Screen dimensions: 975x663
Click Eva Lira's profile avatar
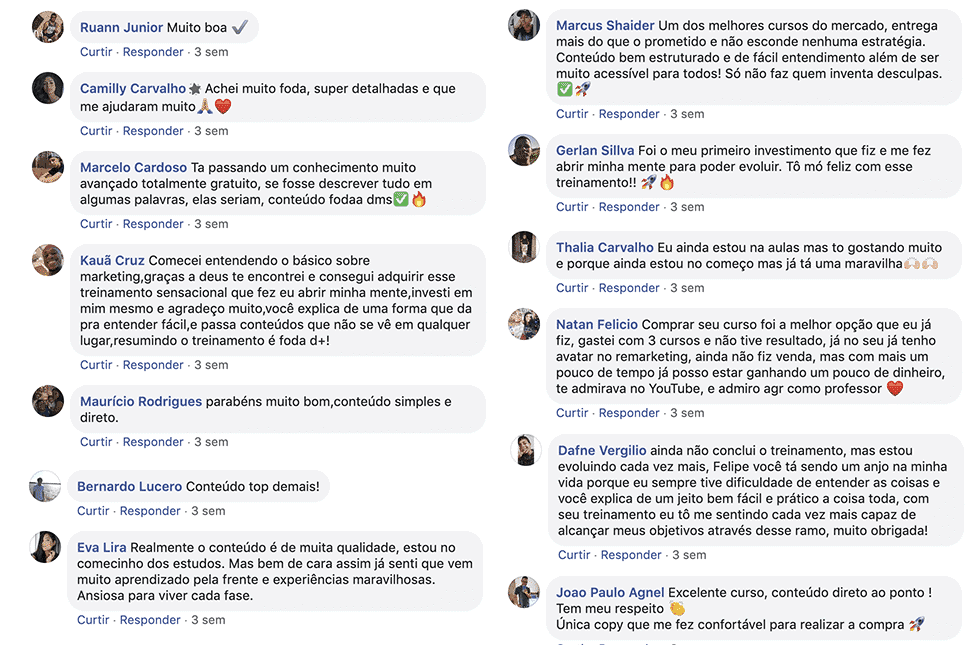[x=45, y=547]
